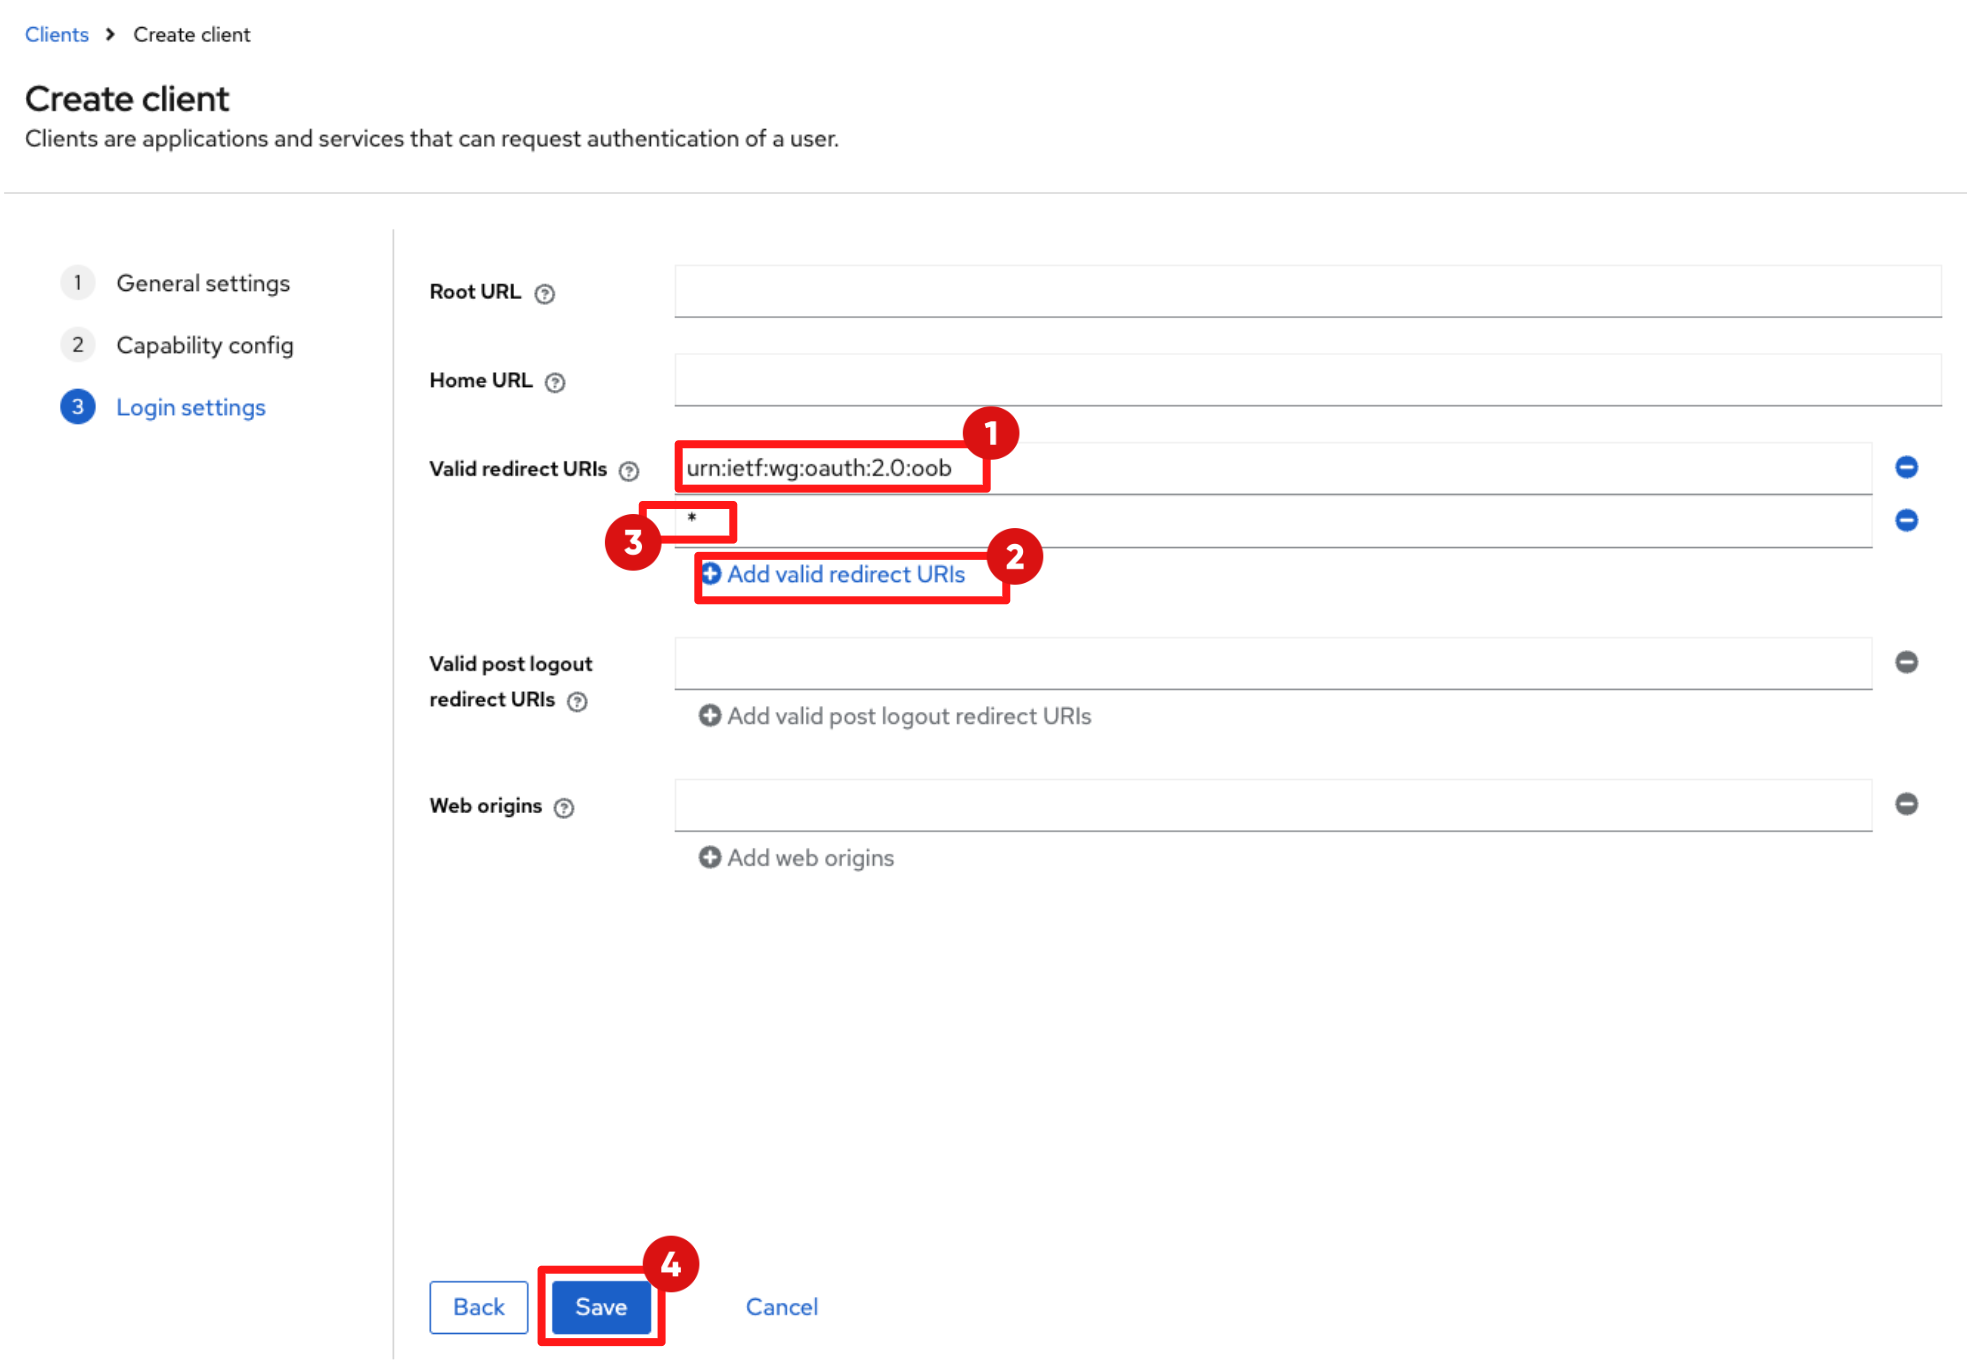Go to General settings step
Image resolution: width=1967 pixels, height=1367 pixels.
(x=202, y=283)
